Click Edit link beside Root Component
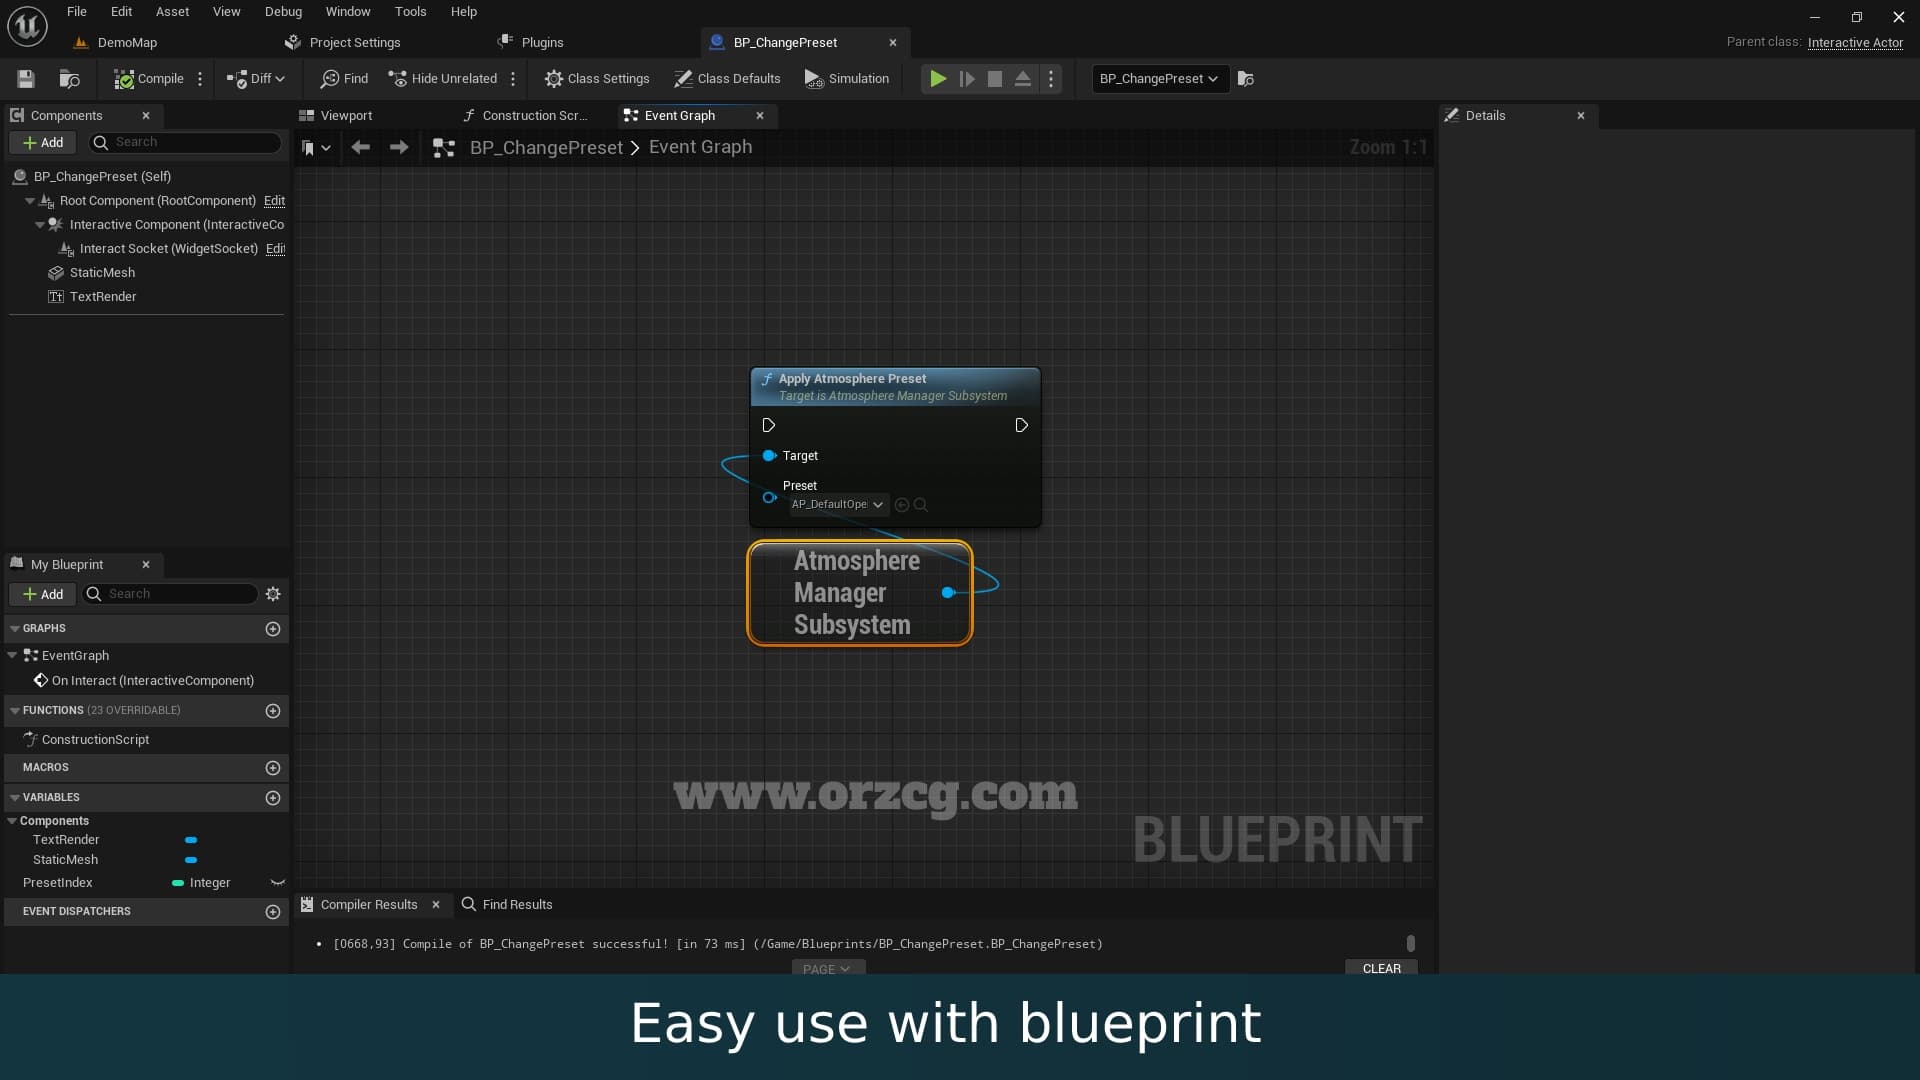This screenshot has height=1080, width=1920. point(274,201)
